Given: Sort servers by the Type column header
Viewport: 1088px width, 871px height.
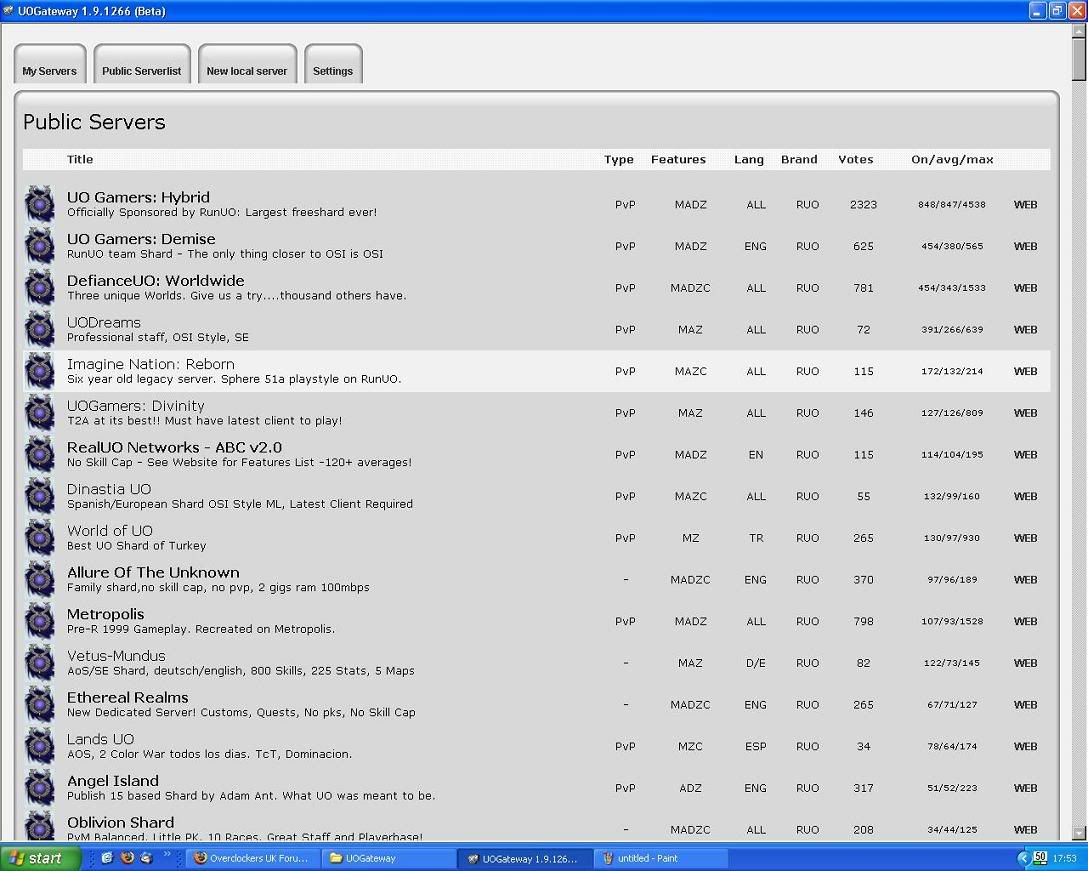Looking at the screenshot, I should (x=618, y=159).
